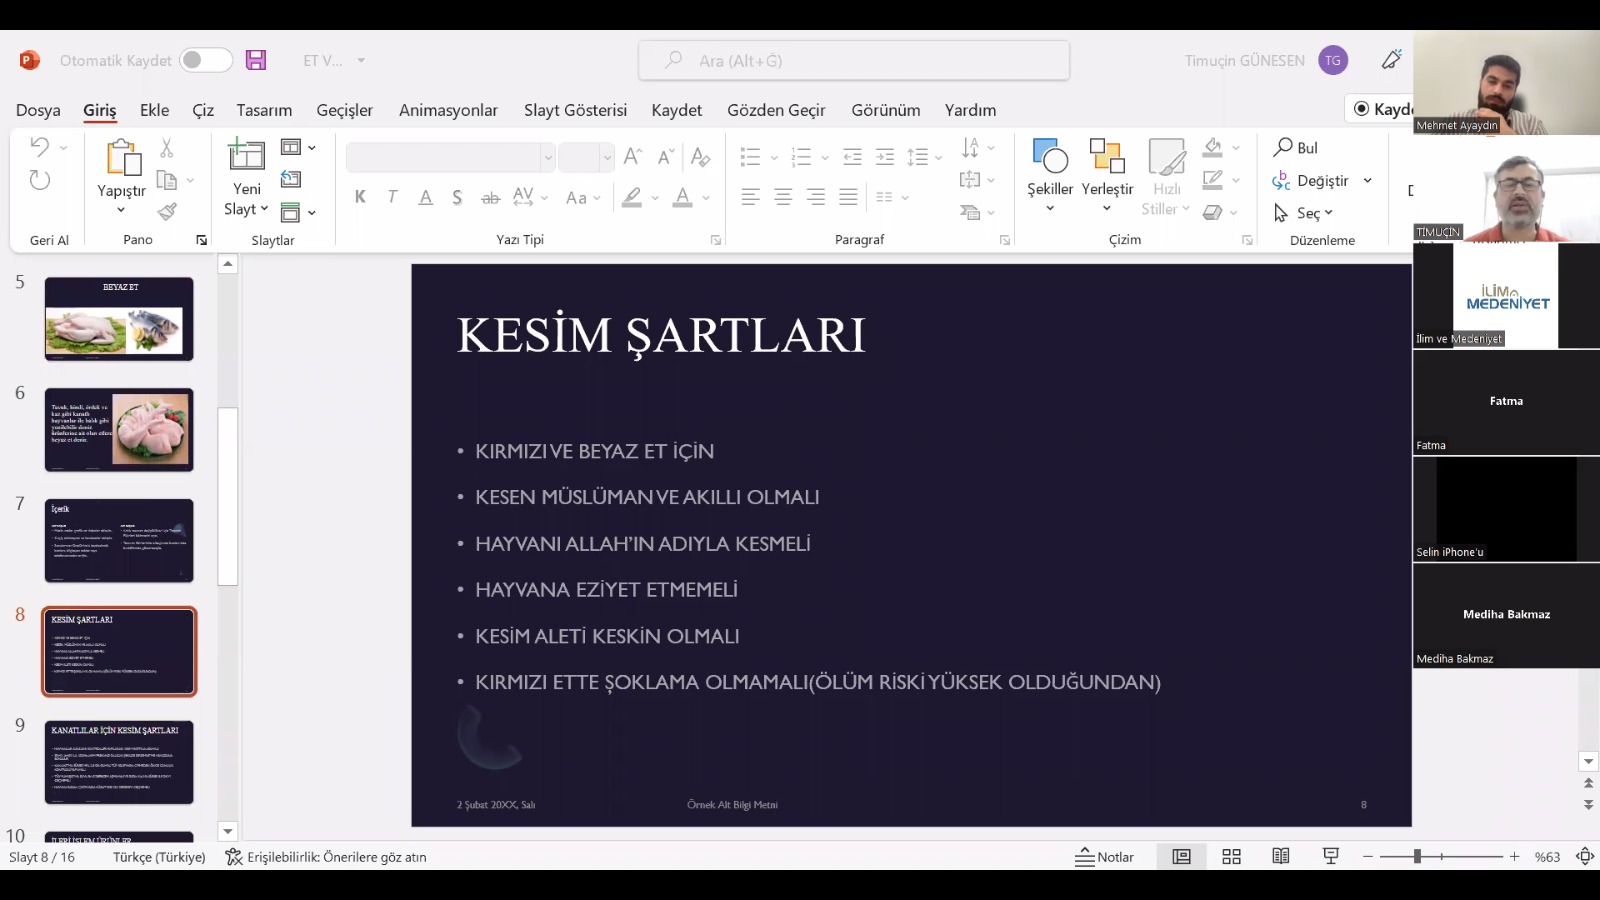Open the change case (Aa) dropdown
The image size is (1600, 900).
[x=583, y=197]
